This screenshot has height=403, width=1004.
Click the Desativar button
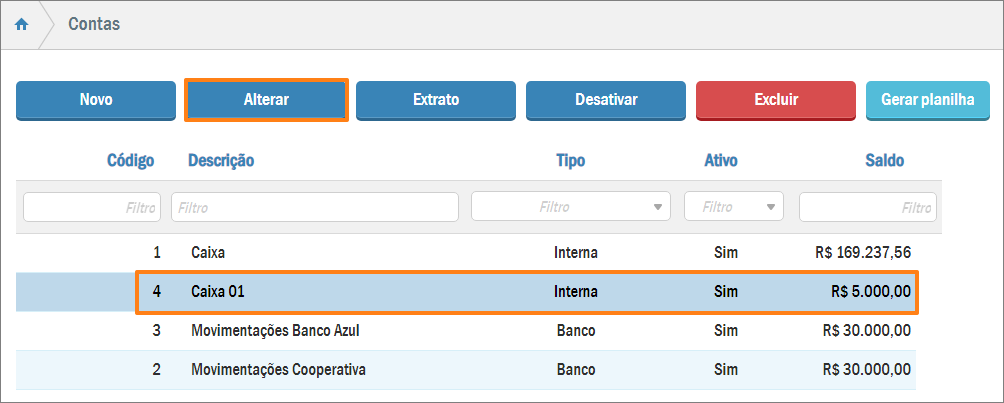coord(606,100)
